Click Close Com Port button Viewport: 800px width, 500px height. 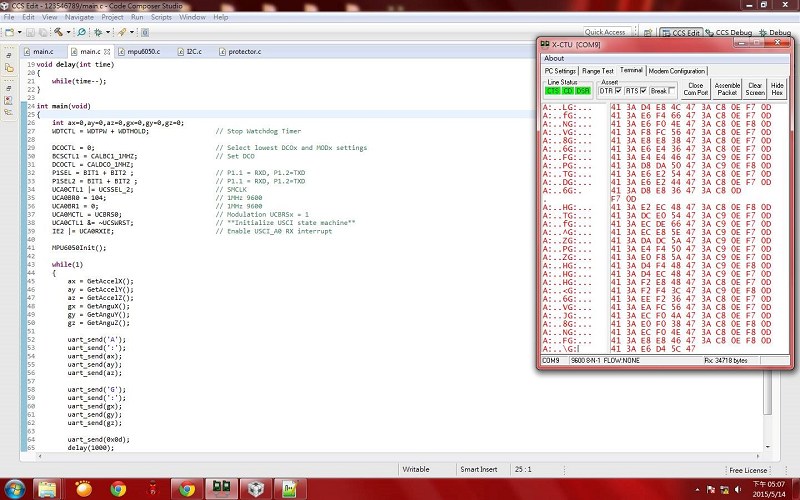pyautogui.click(x=695, y=89)
